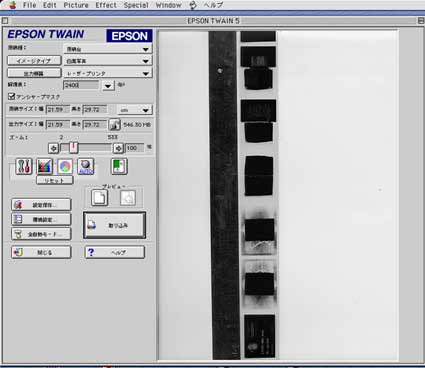This screenshot has width=425, height=368.
Task: Click the auto exposure AUTO icon
Action: click(x=86, y=166)
